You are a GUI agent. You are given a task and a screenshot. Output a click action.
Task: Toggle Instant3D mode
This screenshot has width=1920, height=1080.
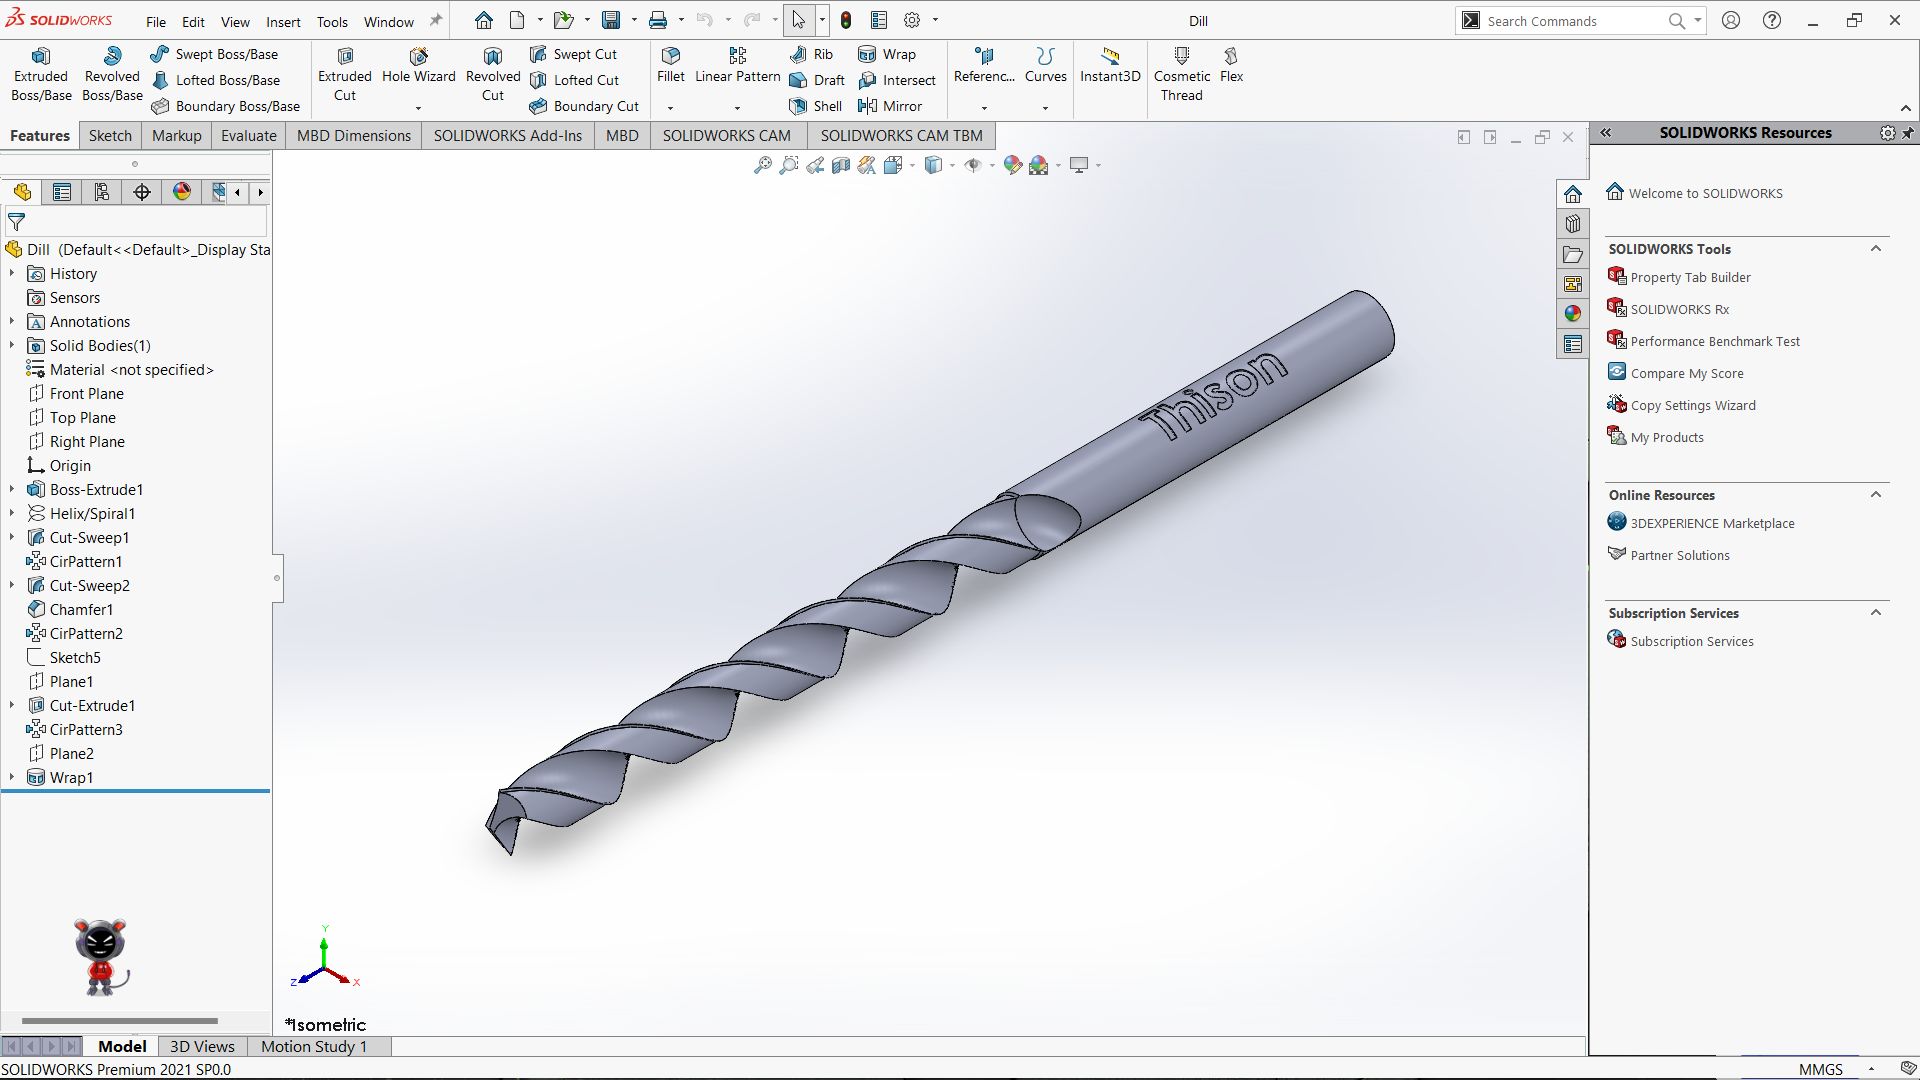pyautogui.click(x=1109, y=66)
